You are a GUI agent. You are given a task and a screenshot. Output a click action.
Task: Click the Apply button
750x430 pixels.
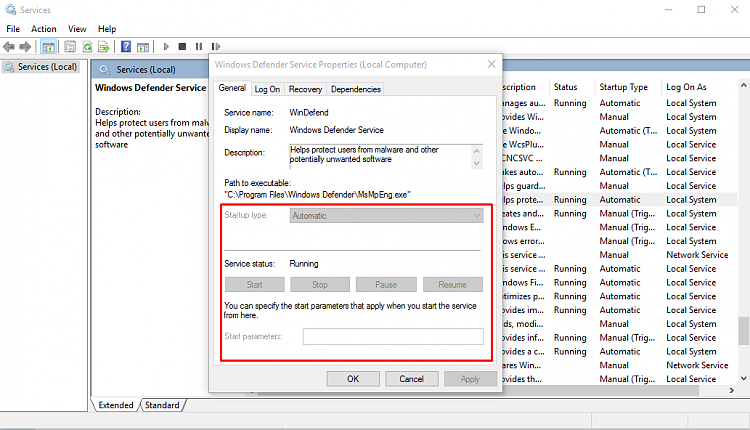pos(470,379)
